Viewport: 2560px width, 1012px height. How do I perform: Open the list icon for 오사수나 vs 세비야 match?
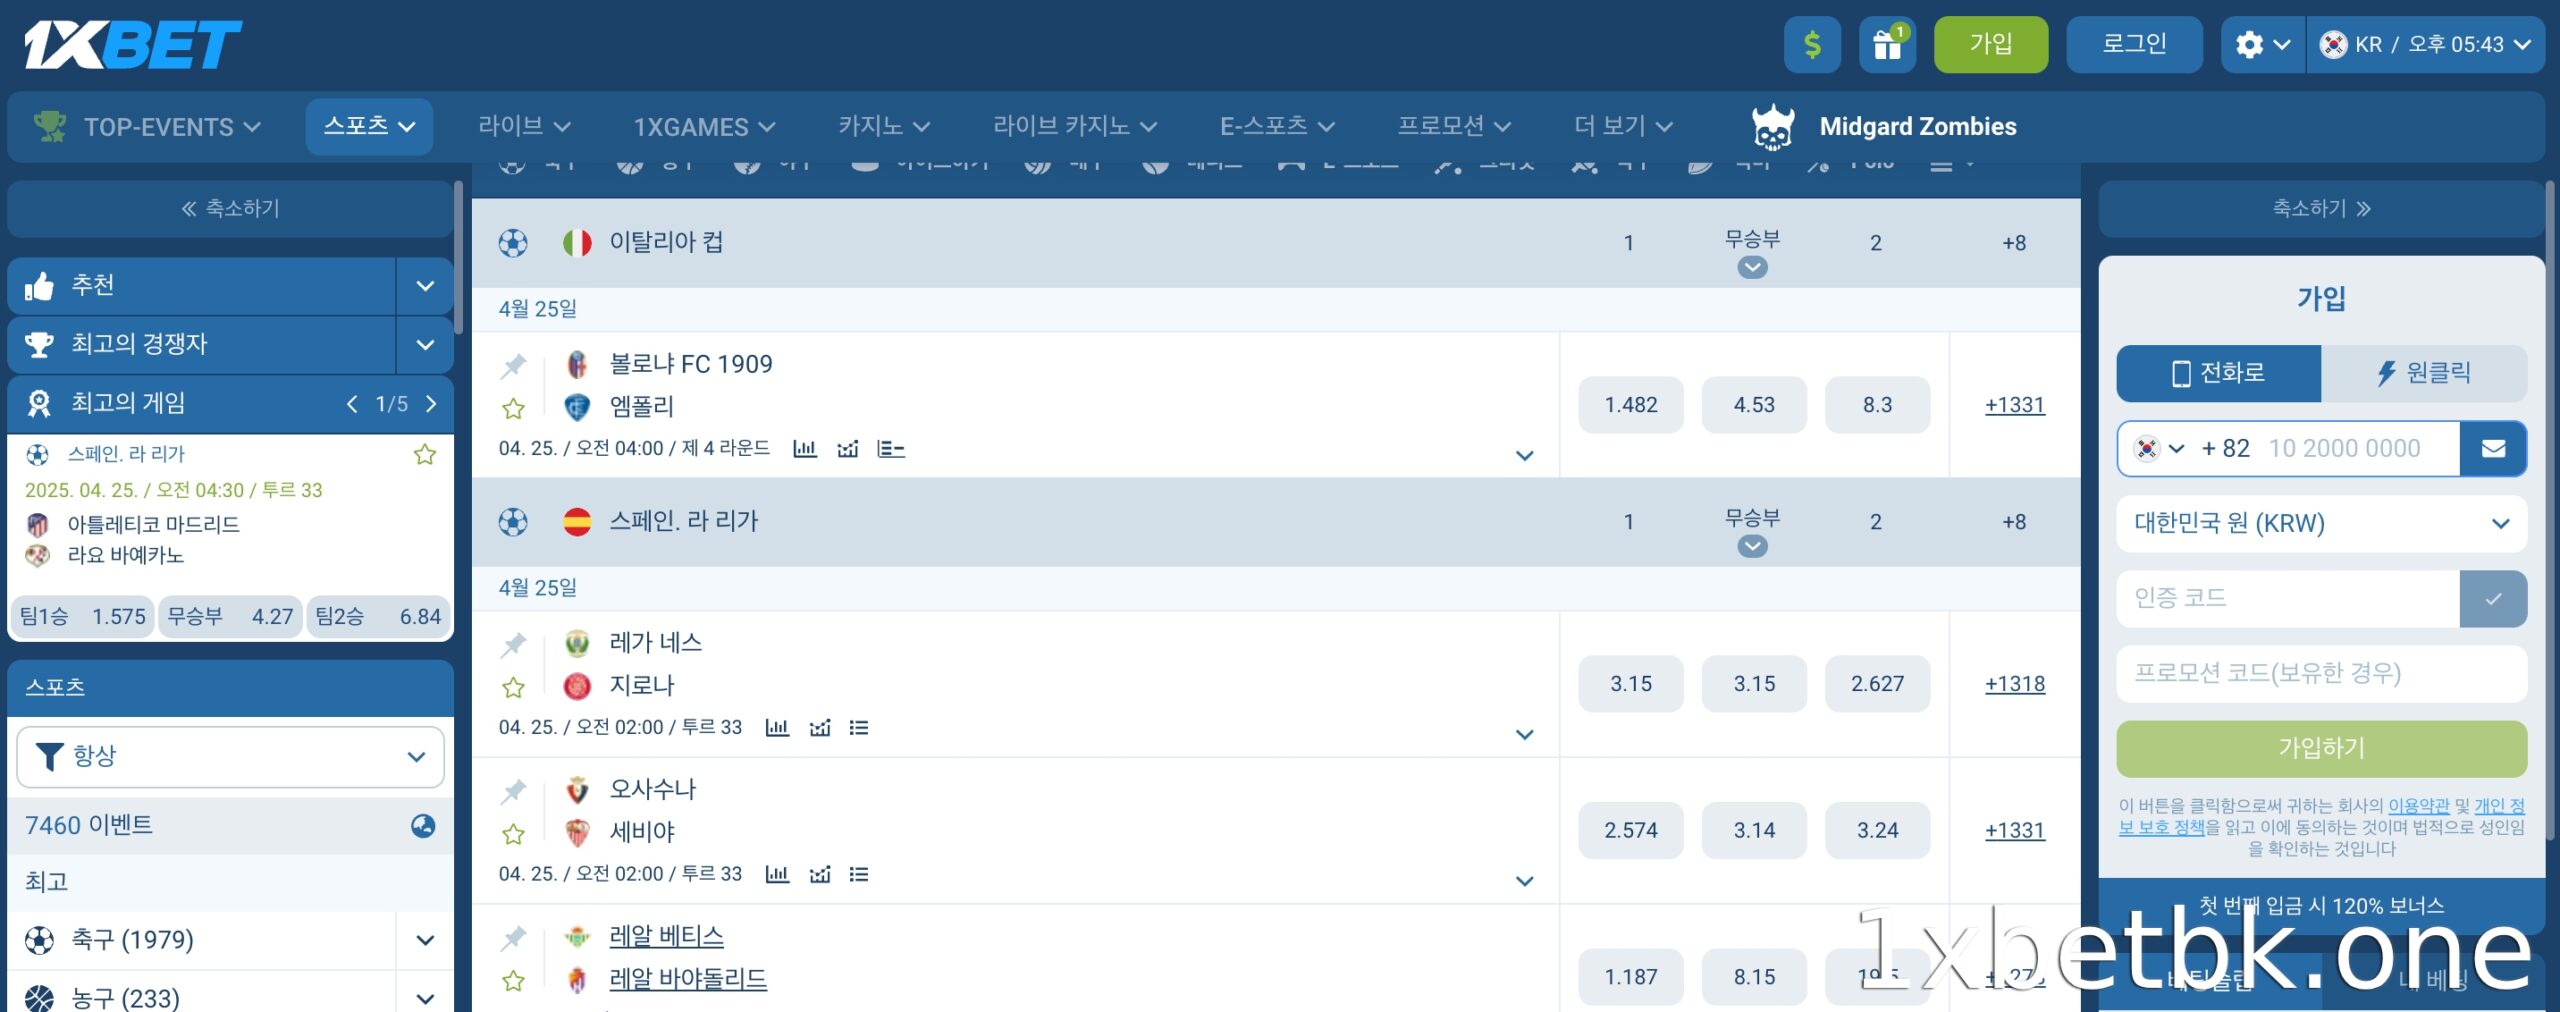coord(858,874)
